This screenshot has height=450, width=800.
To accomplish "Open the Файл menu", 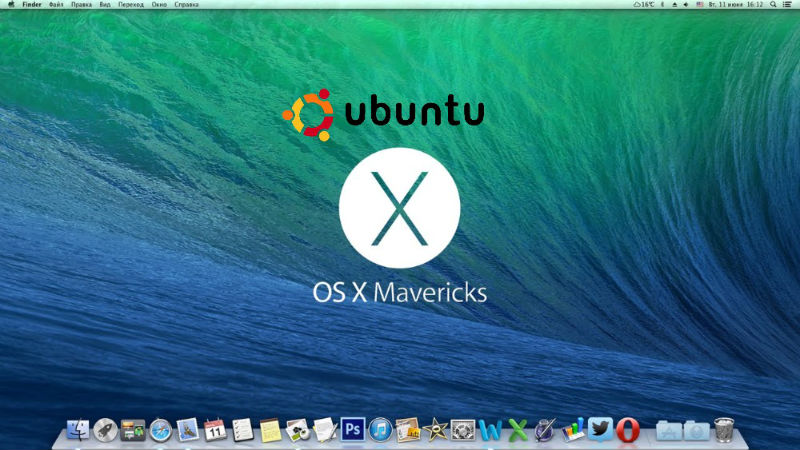I will 56,4.
